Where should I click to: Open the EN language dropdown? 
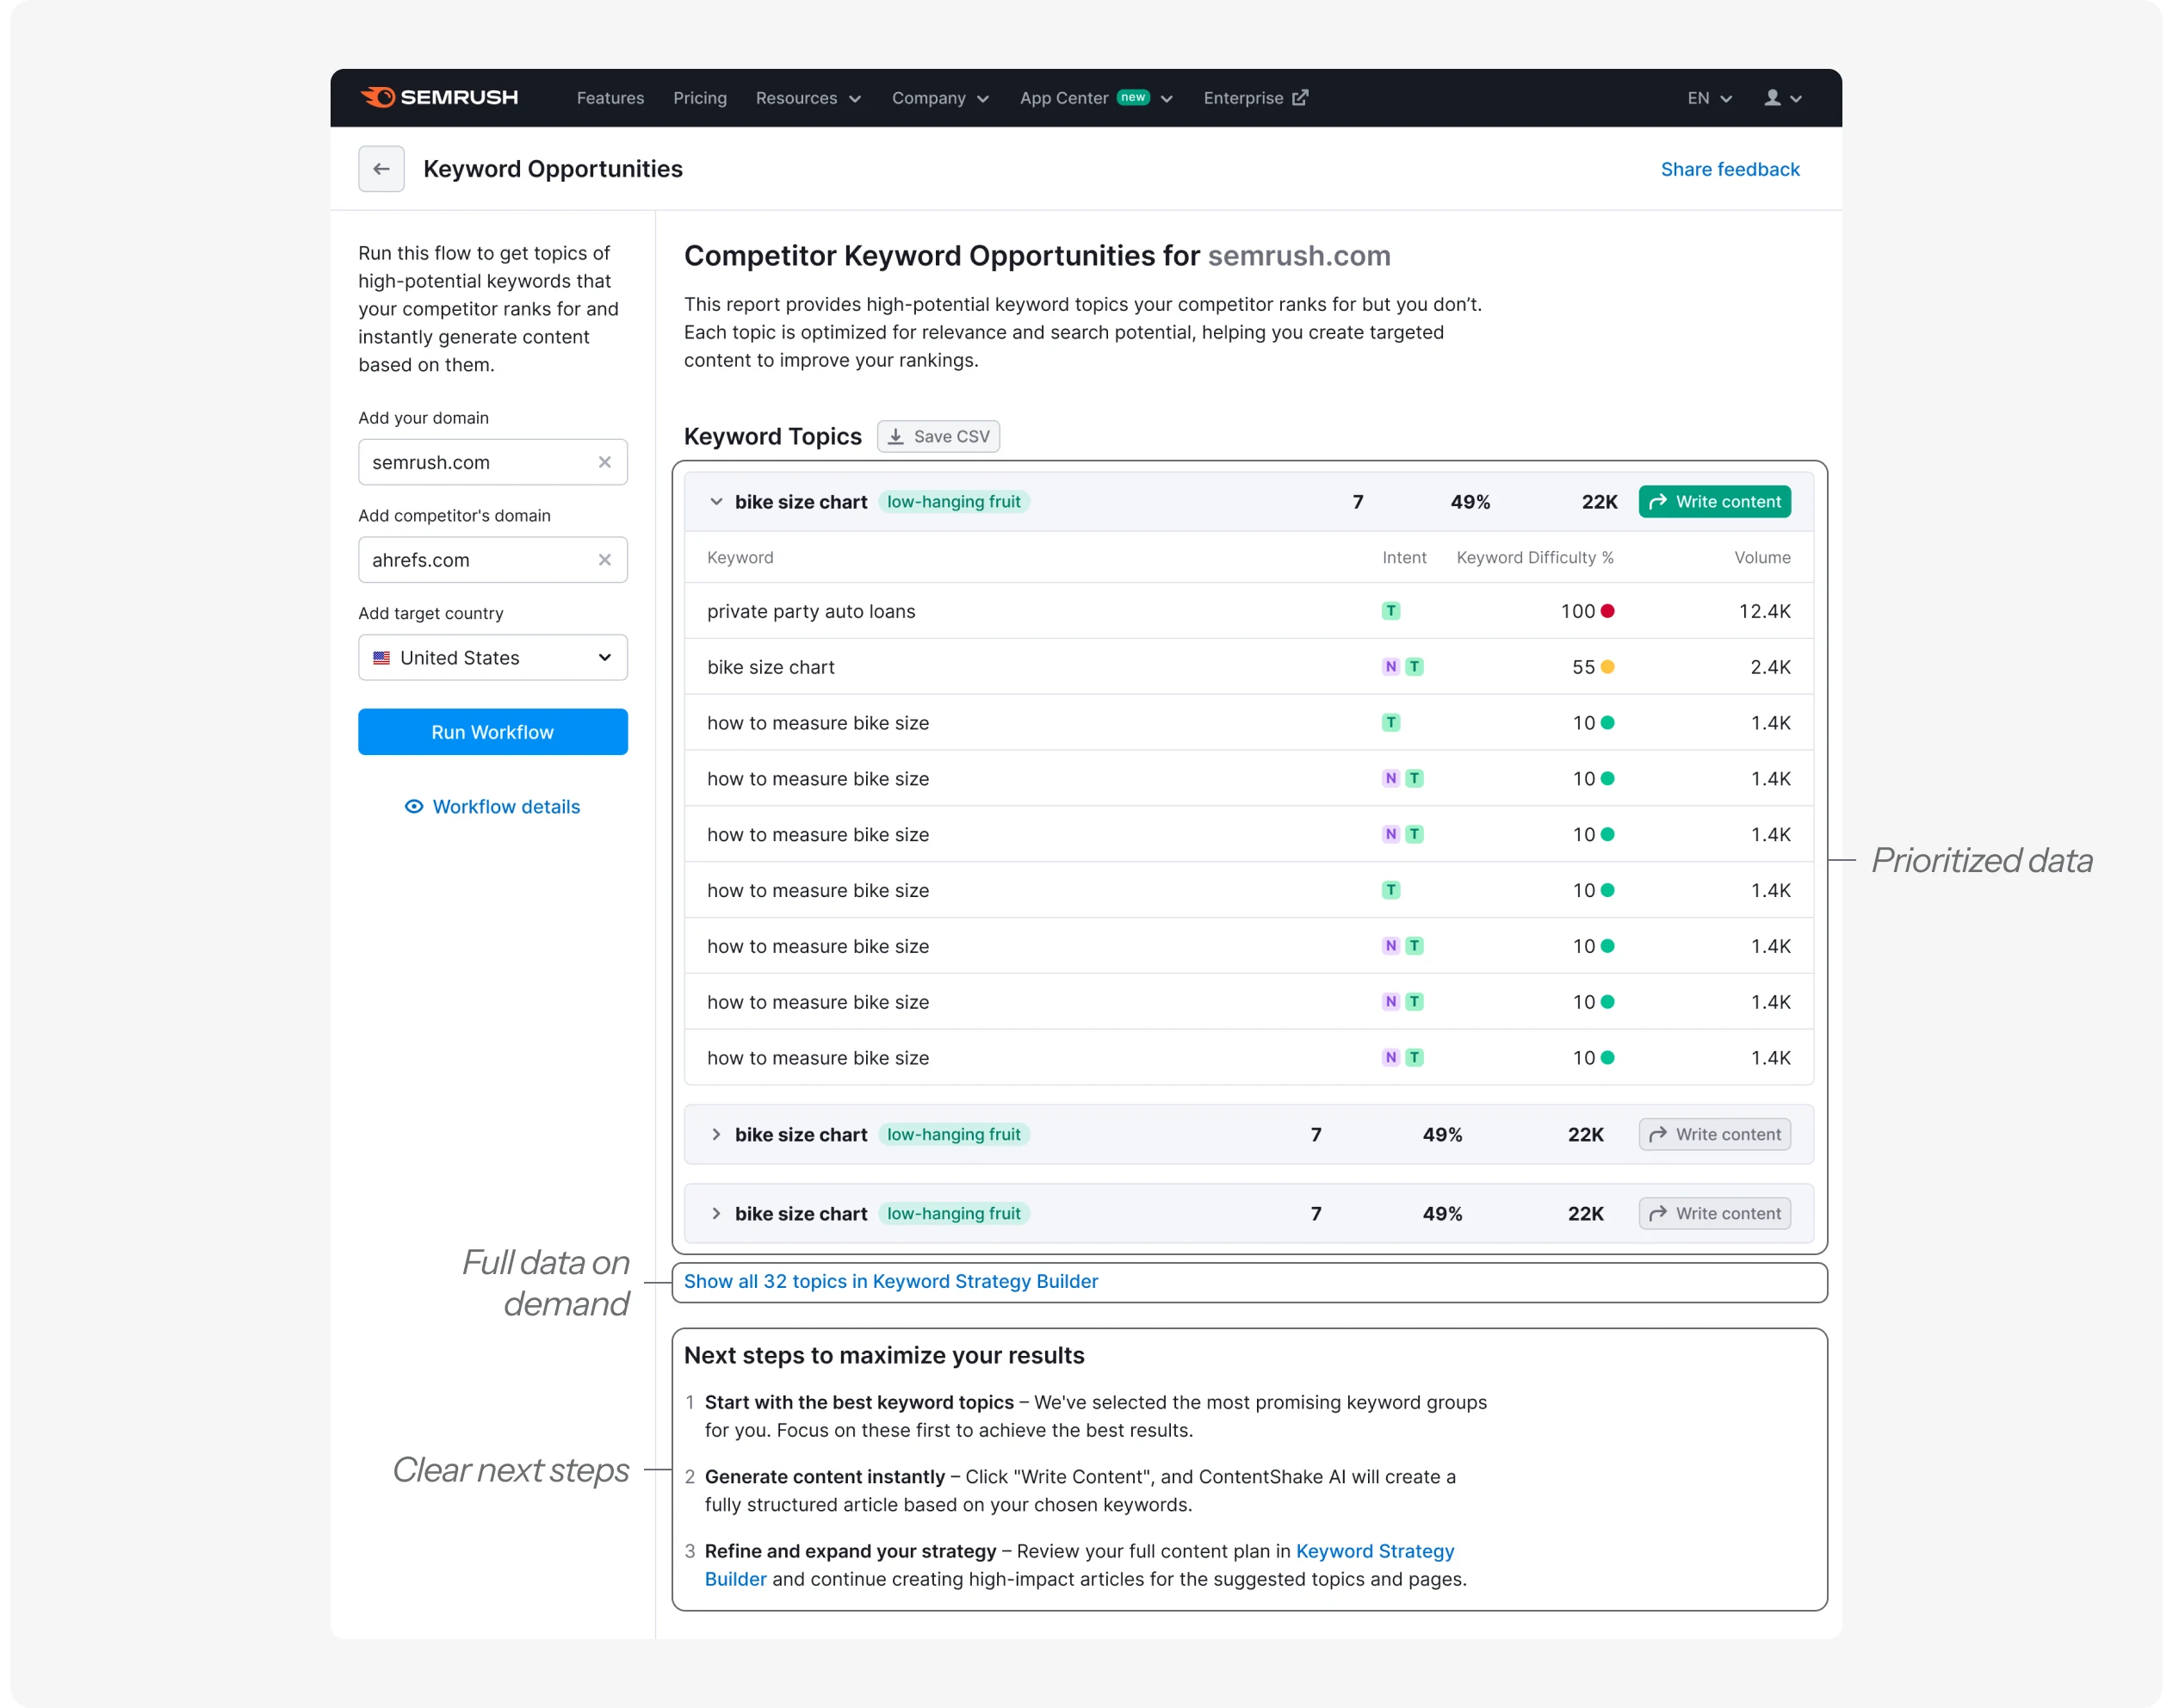click(x=1708, y=98)
